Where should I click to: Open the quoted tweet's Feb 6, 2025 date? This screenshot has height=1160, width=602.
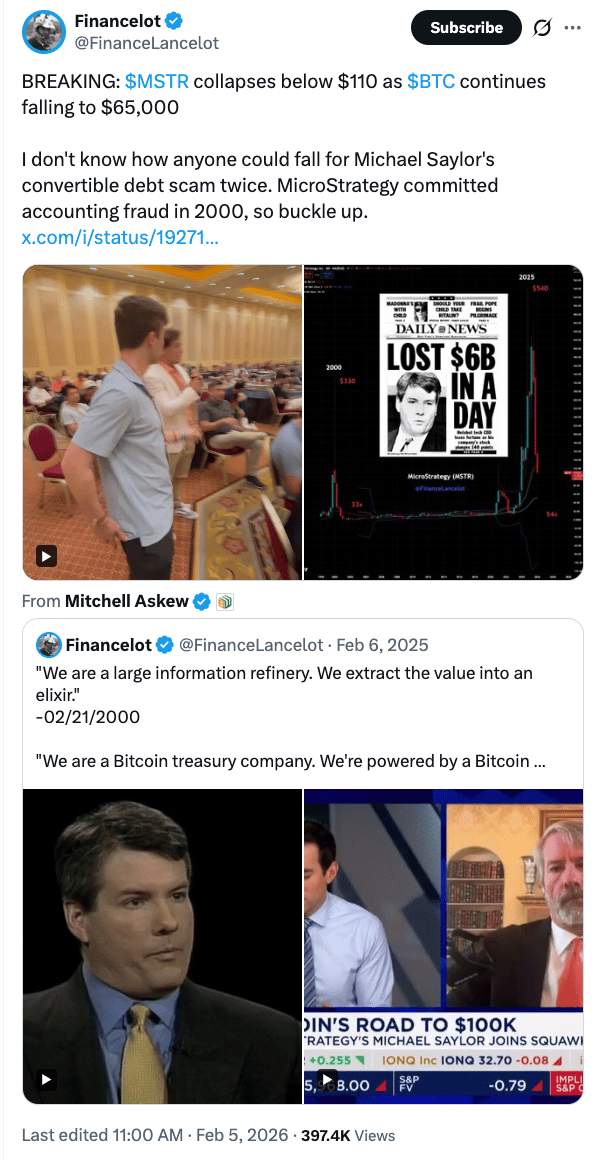click(382, 645)
